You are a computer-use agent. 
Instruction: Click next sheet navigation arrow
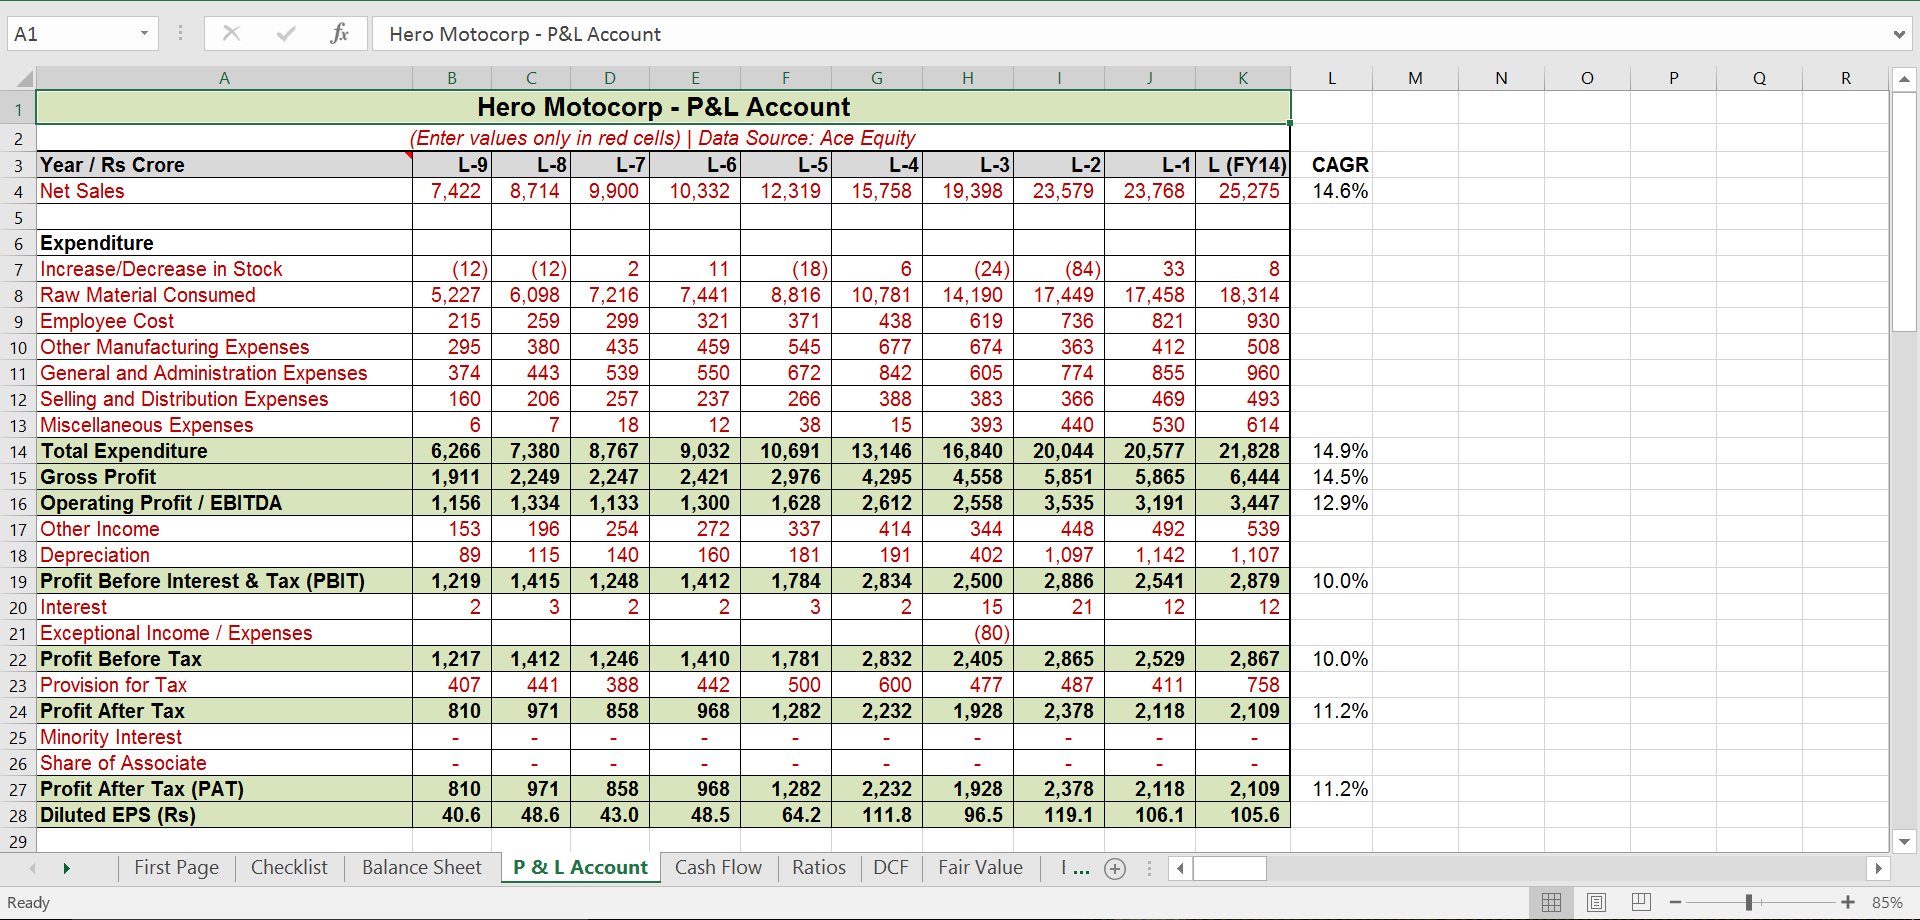coord(67,868)
